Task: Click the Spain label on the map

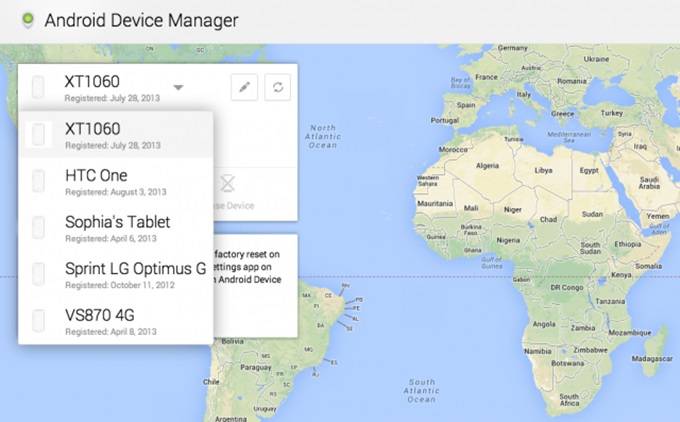Action: [x=466, y=105]
